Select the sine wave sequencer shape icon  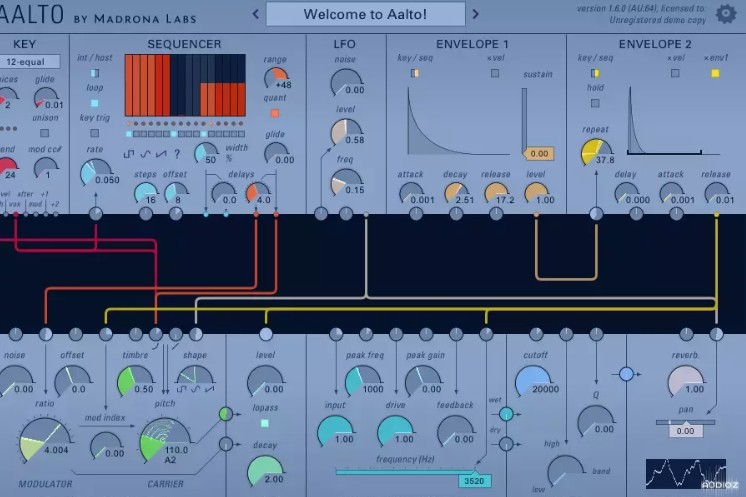click(145, 154)
